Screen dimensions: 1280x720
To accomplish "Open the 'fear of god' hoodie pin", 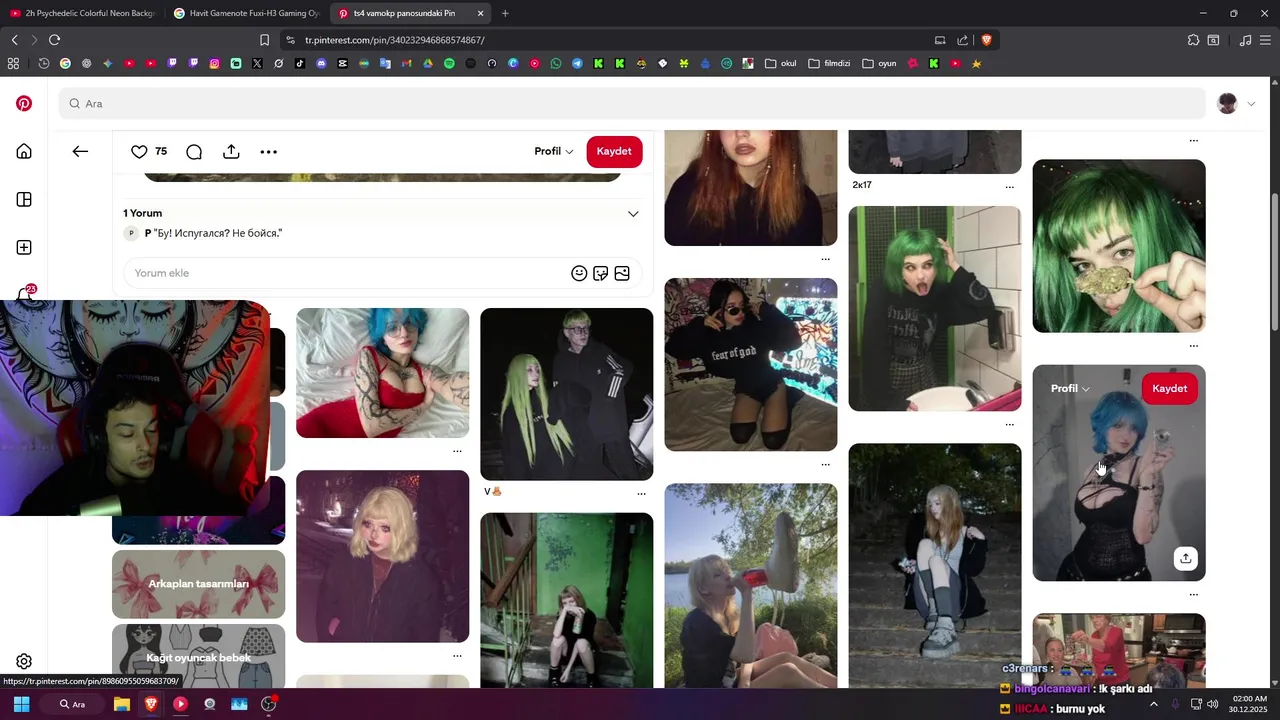I will (x=750, y=364).
